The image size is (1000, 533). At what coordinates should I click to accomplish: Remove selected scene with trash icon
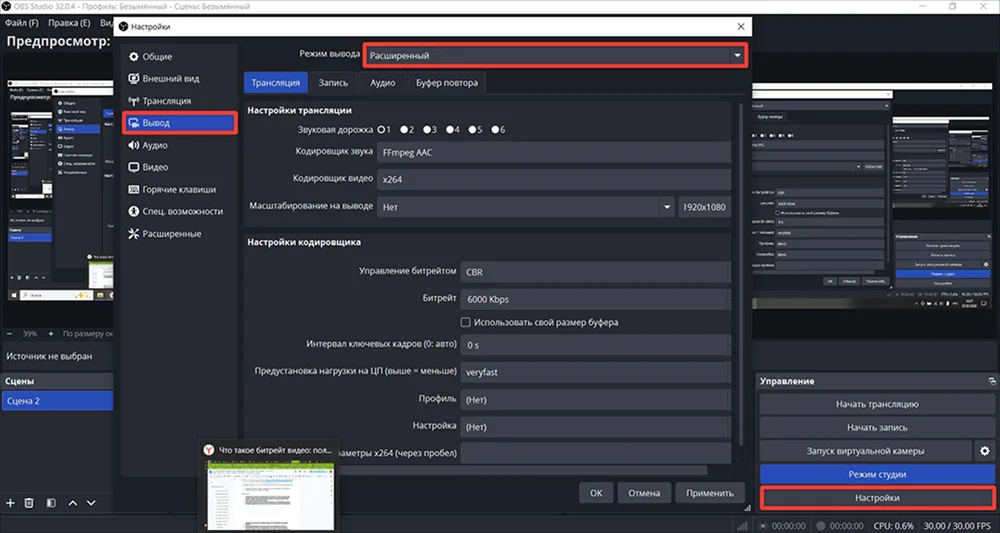(29, 503)
